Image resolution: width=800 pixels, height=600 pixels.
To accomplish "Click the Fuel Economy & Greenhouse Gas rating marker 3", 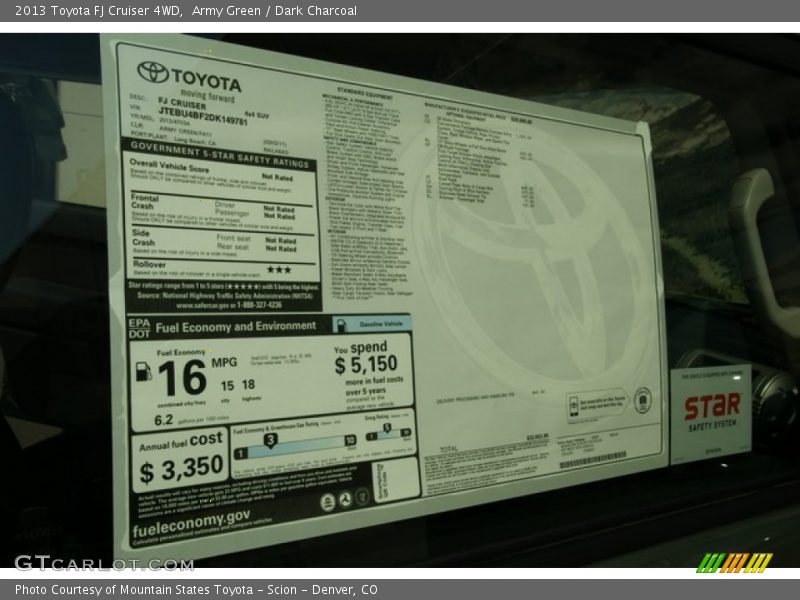I will (x=270, y=440).
